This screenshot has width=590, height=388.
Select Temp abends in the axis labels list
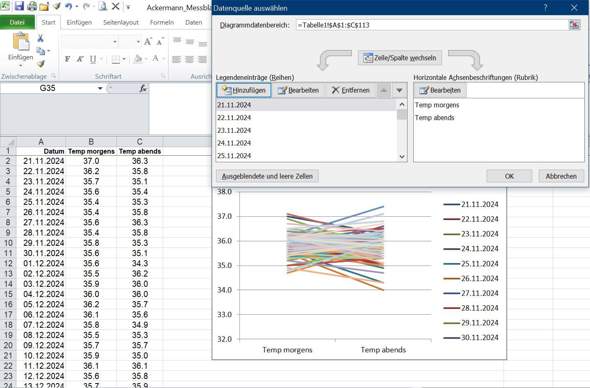coord(435,118)
